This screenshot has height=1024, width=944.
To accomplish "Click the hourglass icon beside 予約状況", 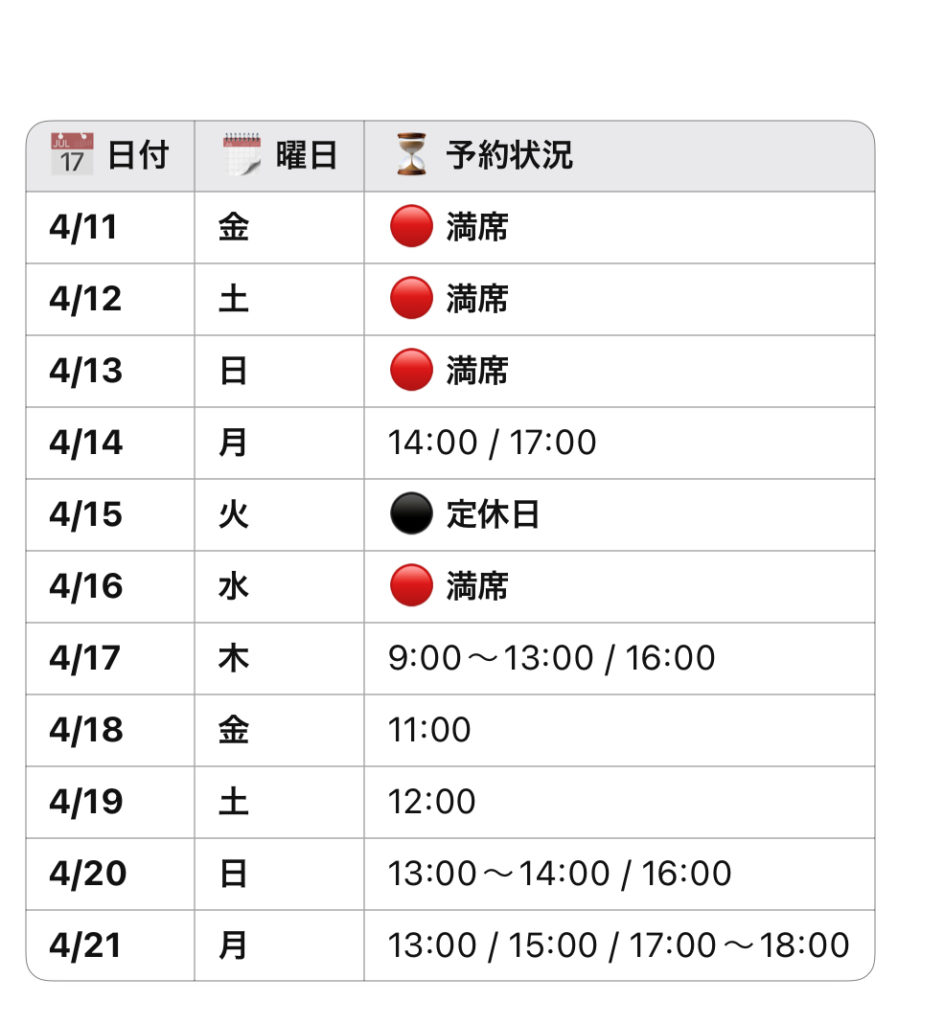I will point(411,154).
